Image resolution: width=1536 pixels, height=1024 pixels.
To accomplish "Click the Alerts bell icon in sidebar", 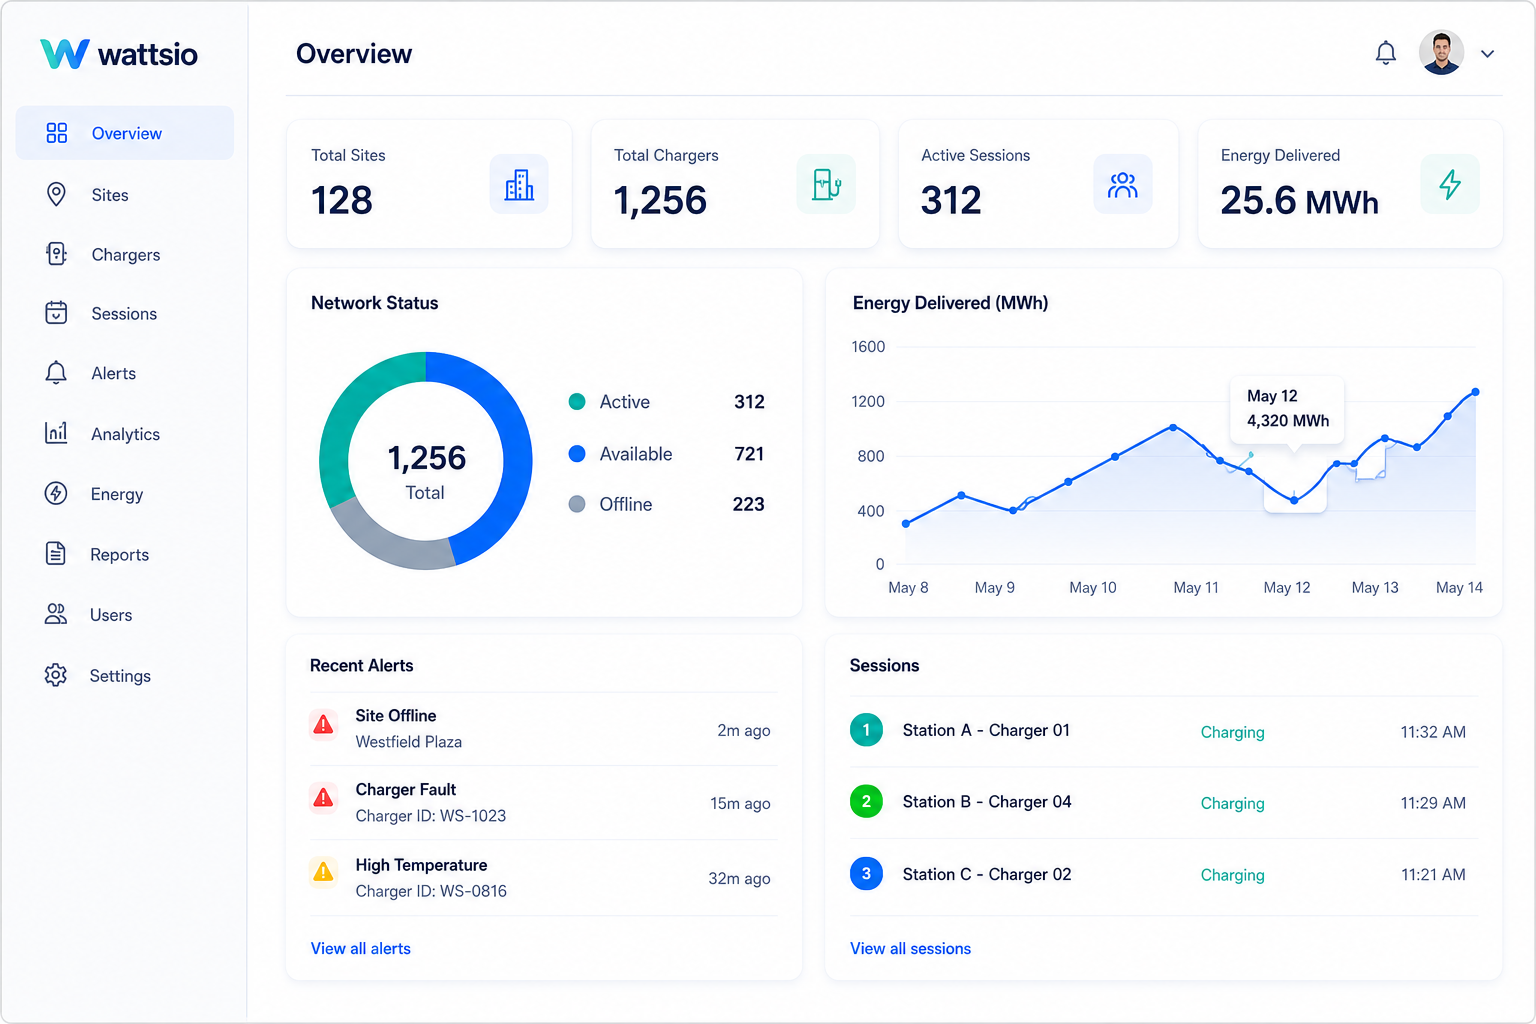I will click(56, 373).
